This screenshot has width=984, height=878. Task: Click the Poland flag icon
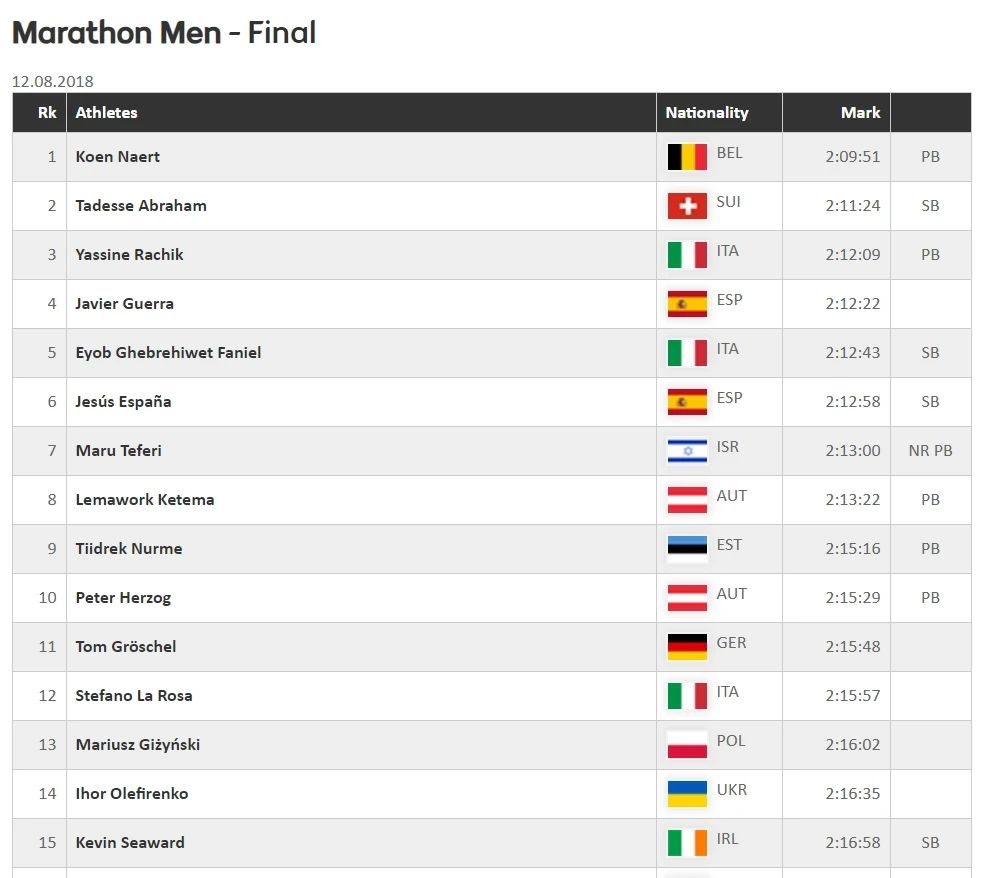point(687,745)
